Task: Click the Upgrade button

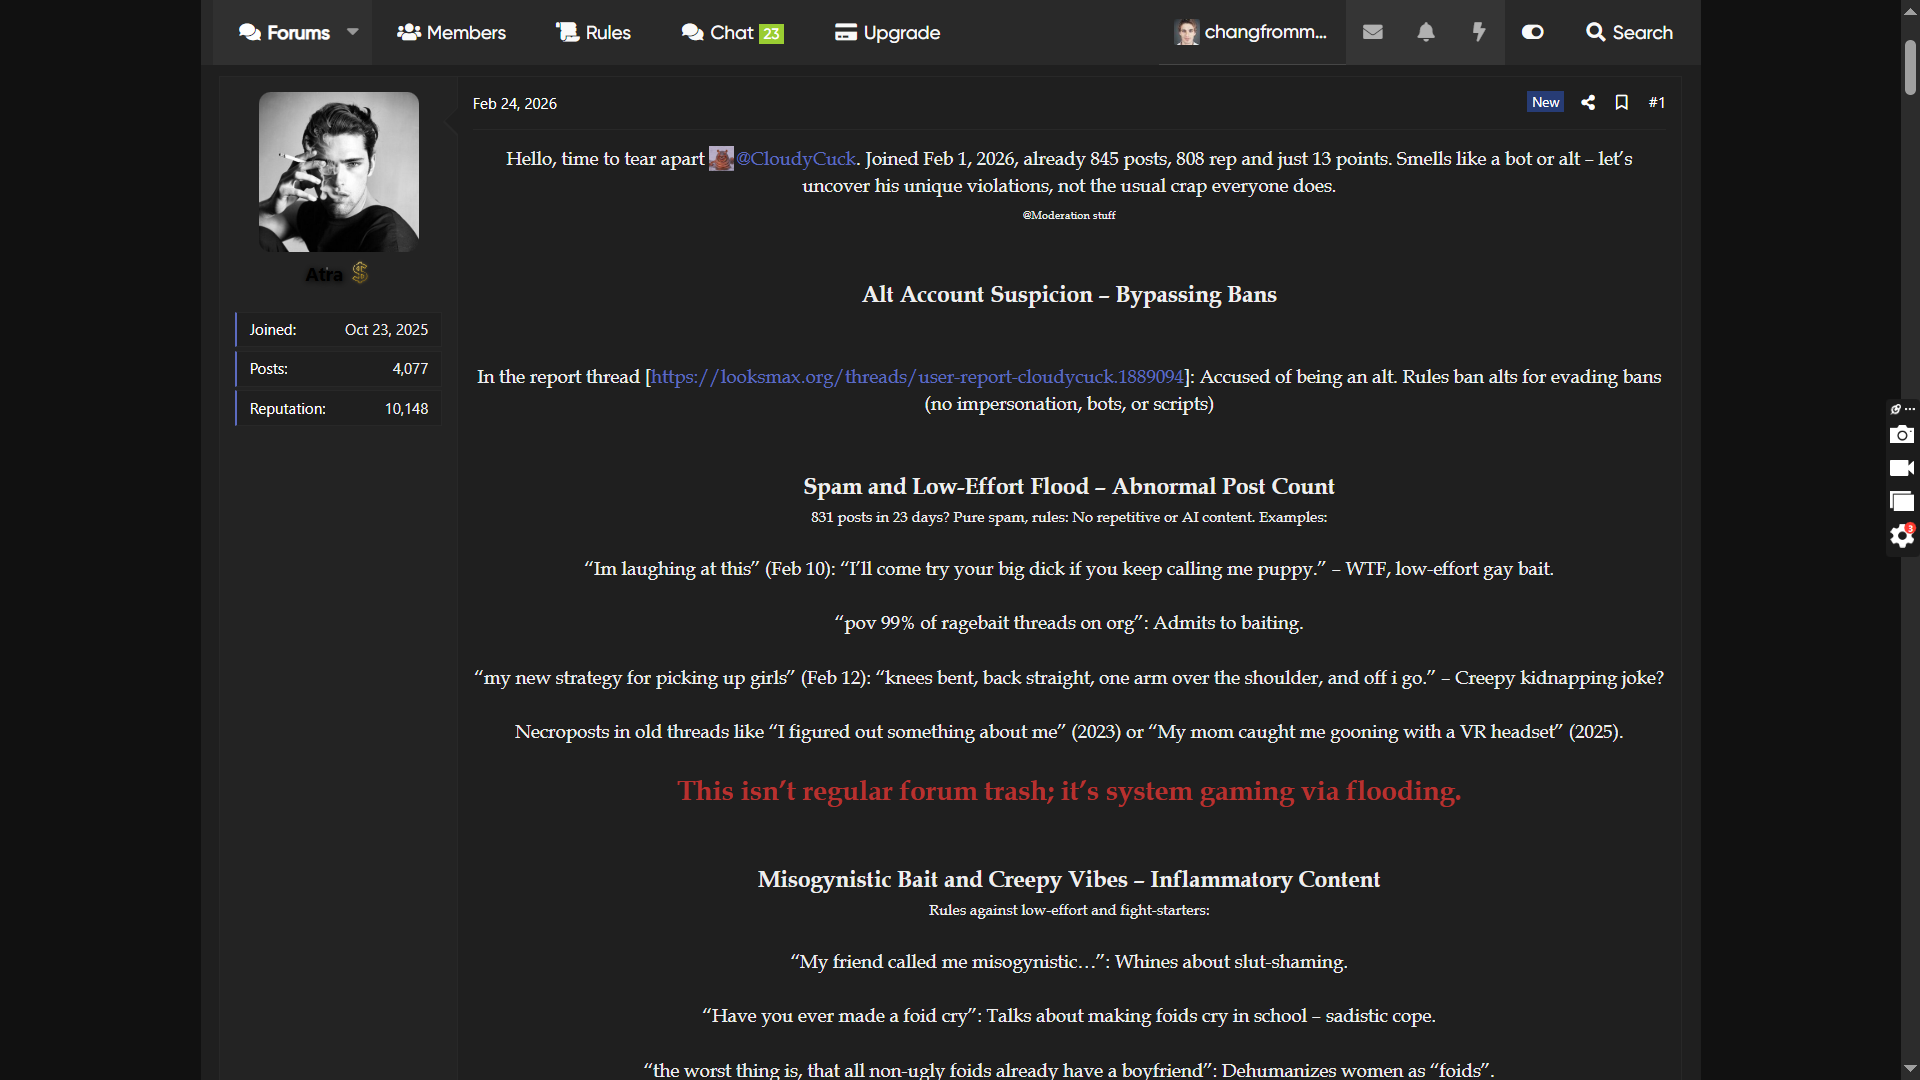Action: click(x=887, y=32)
